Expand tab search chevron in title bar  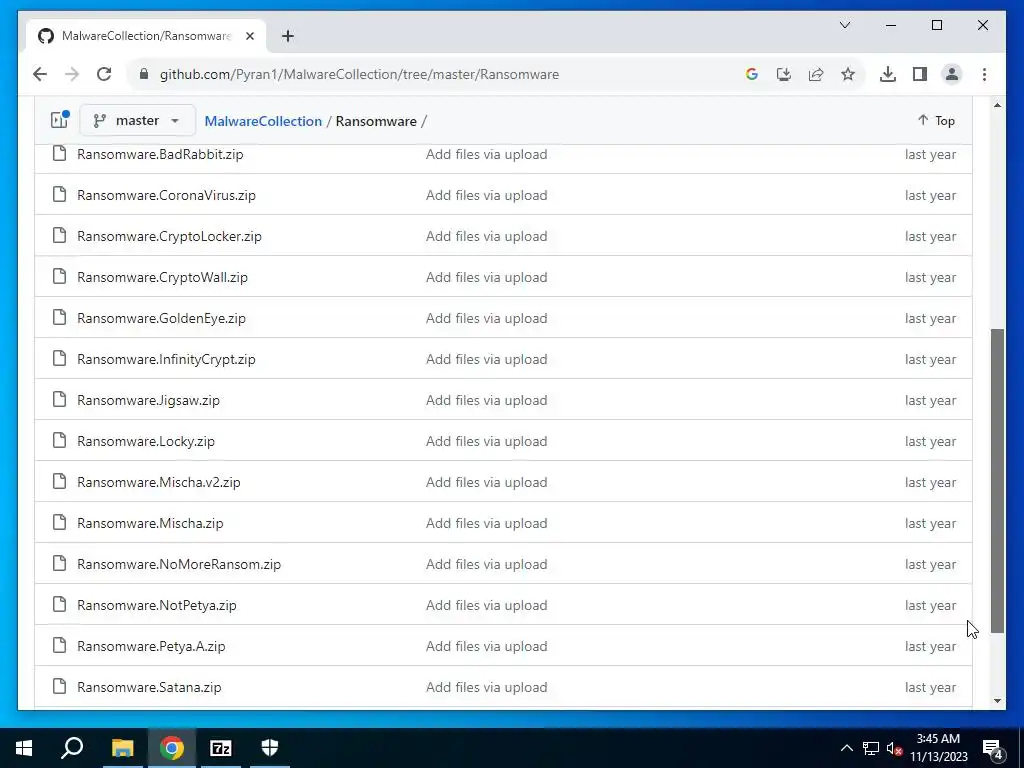[x=845, y=25]
